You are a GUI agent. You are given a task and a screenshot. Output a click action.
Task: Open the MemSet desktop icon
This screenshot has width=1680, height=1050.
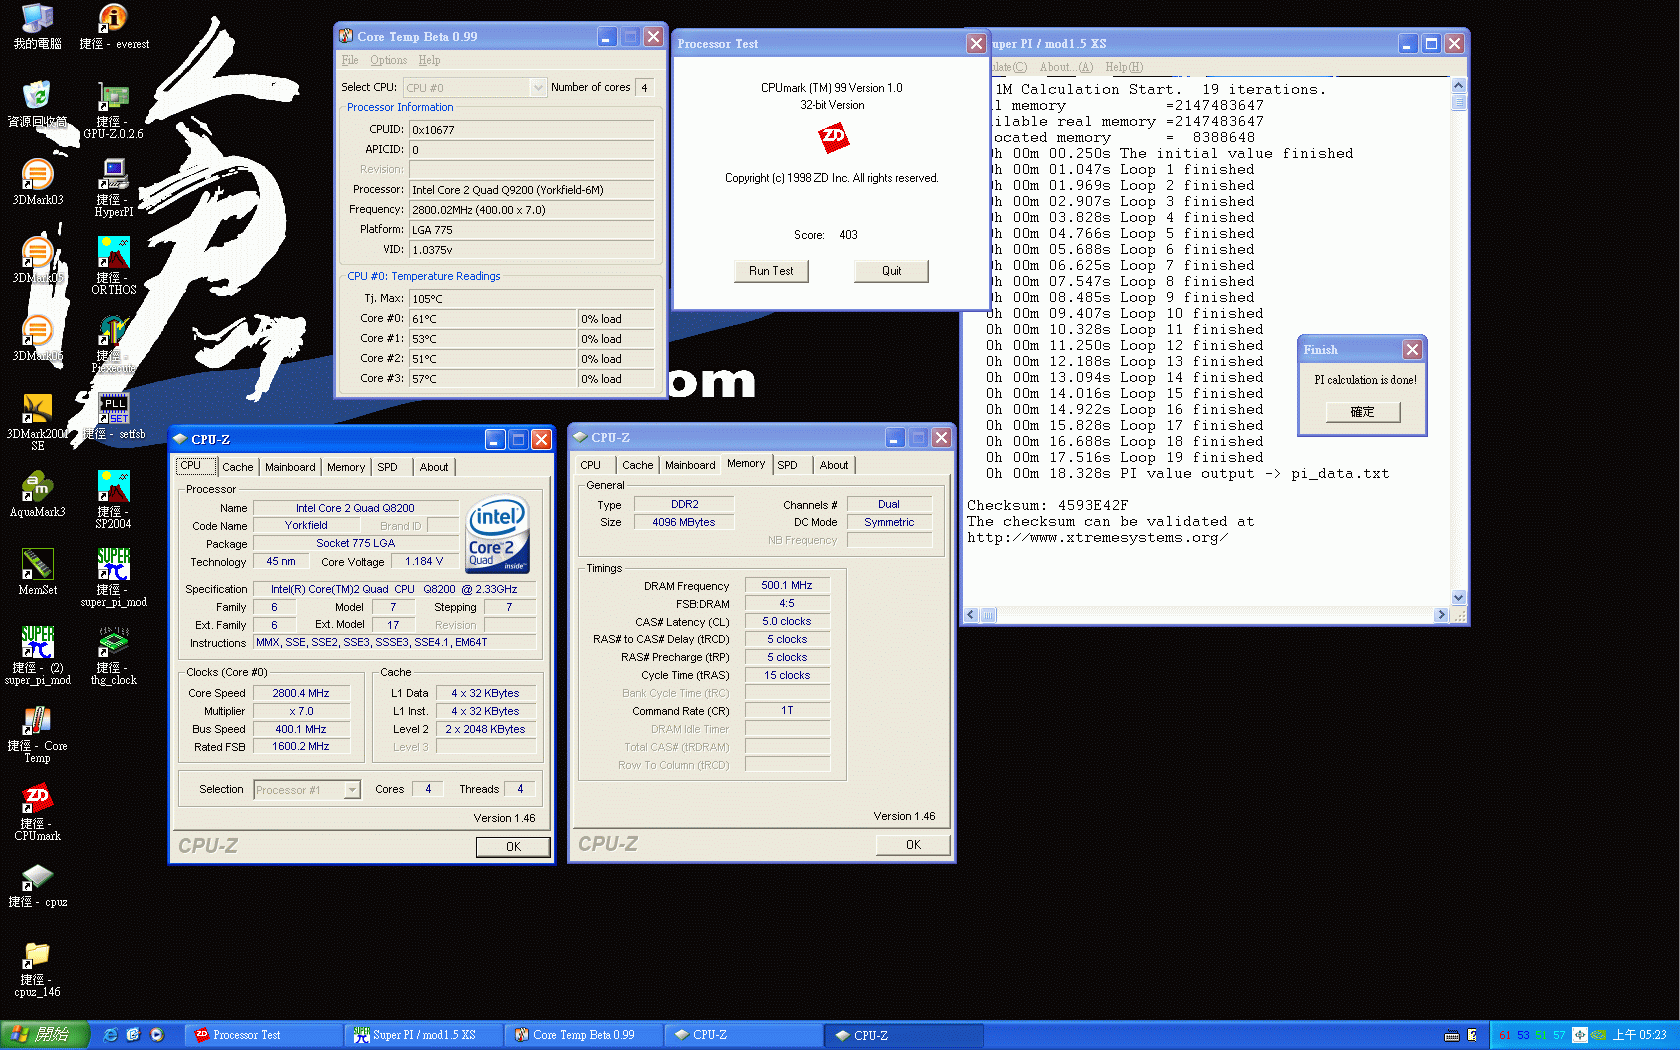click(37, 572)
